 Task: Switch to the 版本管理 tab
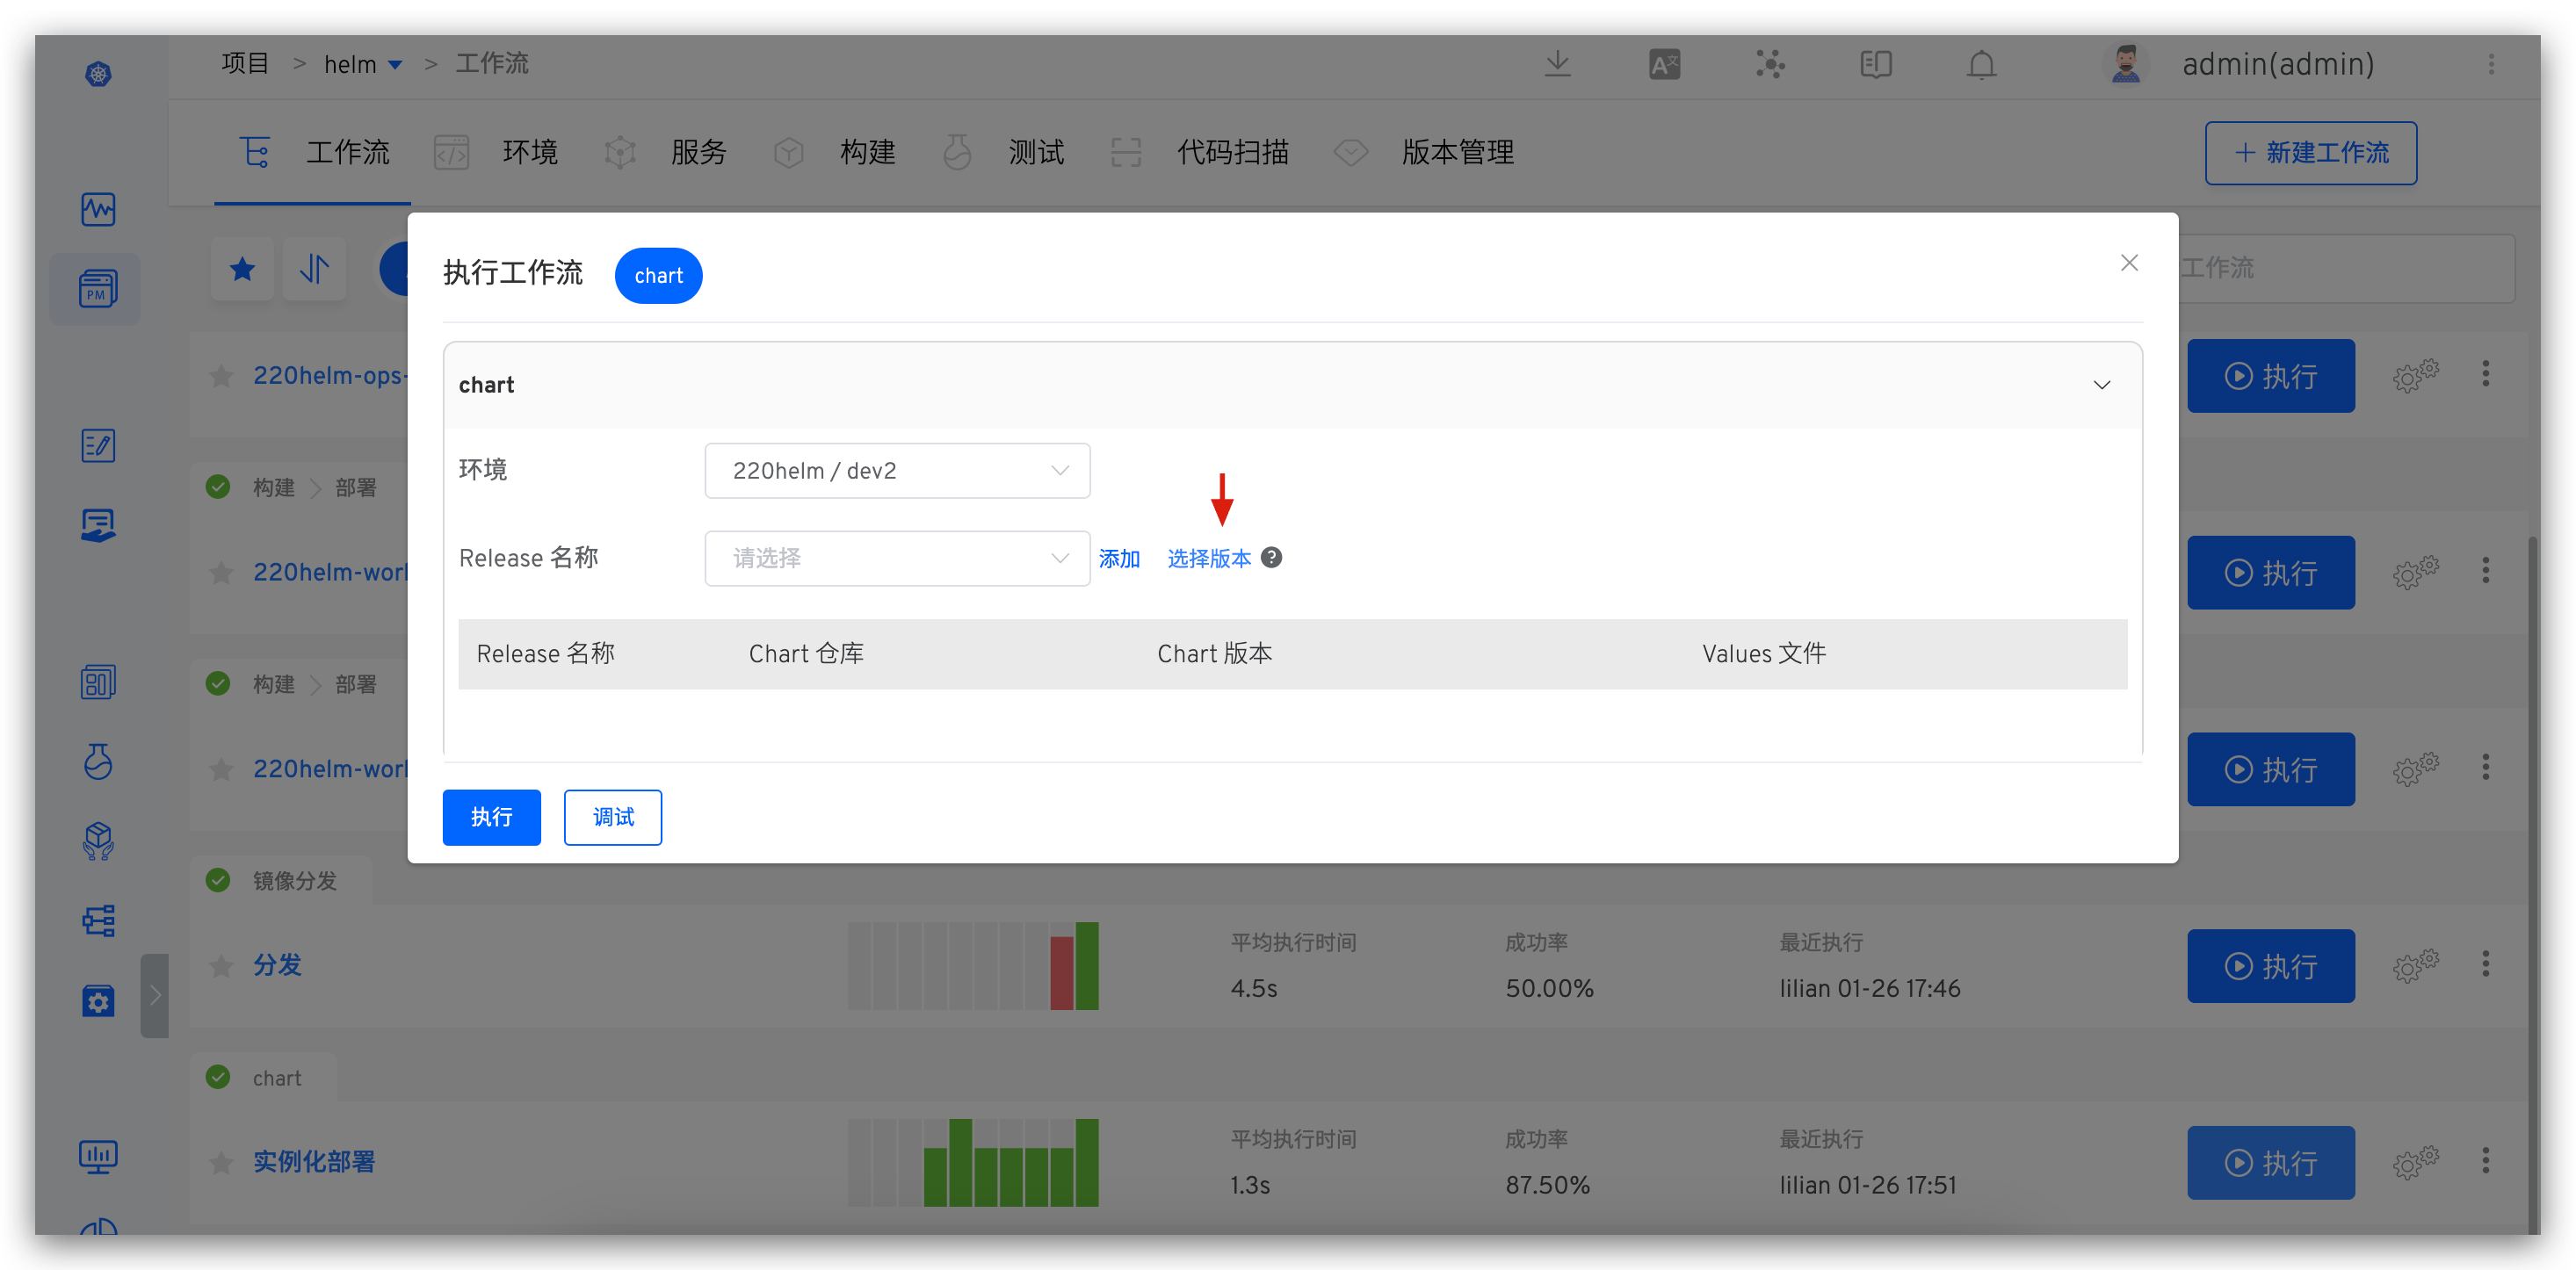click(x=1456, y=153)
